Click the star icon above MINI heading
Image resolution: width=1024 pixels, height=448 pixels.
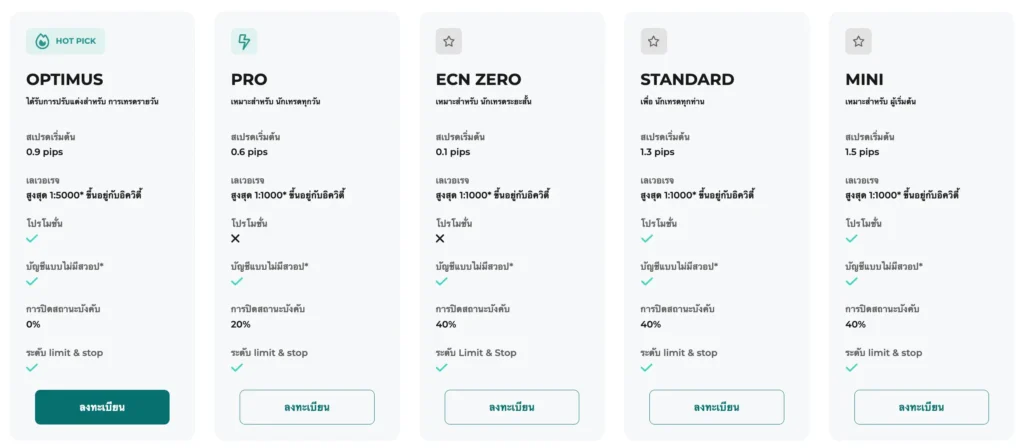858,41
